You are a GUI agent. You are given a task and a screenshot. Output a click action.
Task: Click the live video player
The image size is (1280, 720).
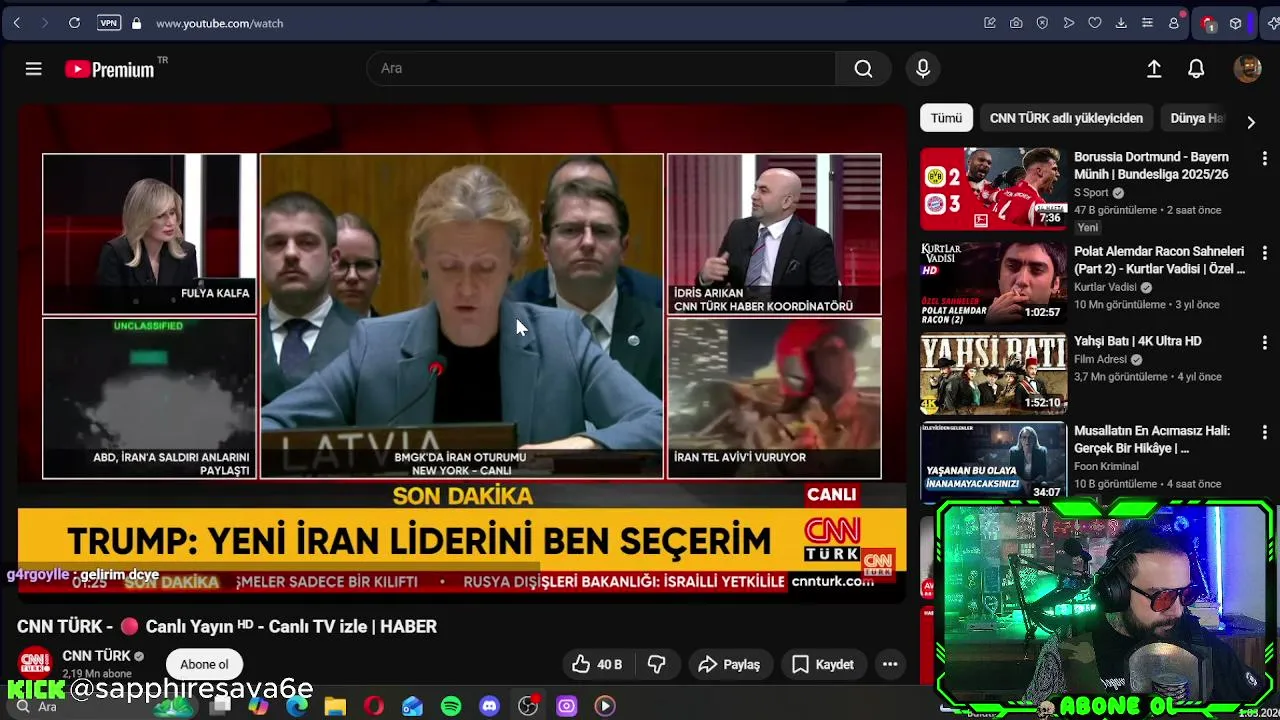point(462,353)
